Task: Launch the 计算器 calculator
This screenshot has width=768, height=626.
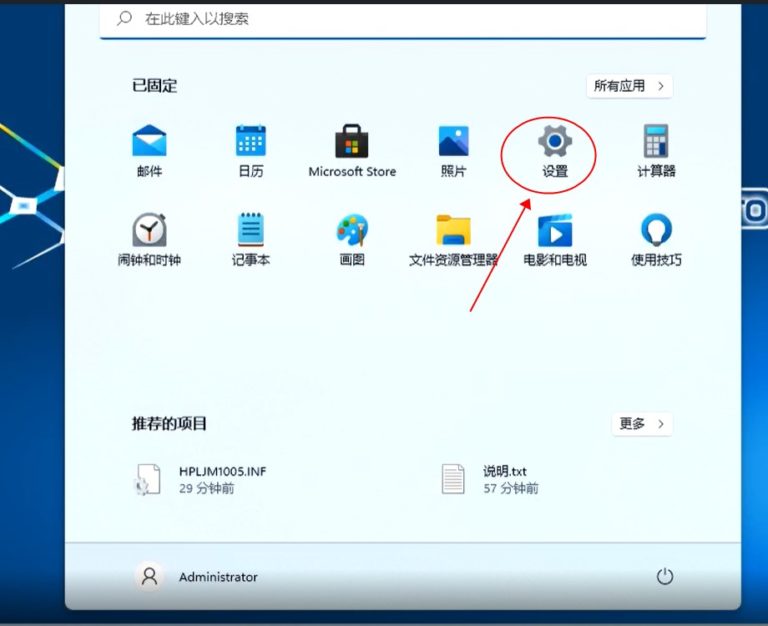Action: (x=656, y=151)
